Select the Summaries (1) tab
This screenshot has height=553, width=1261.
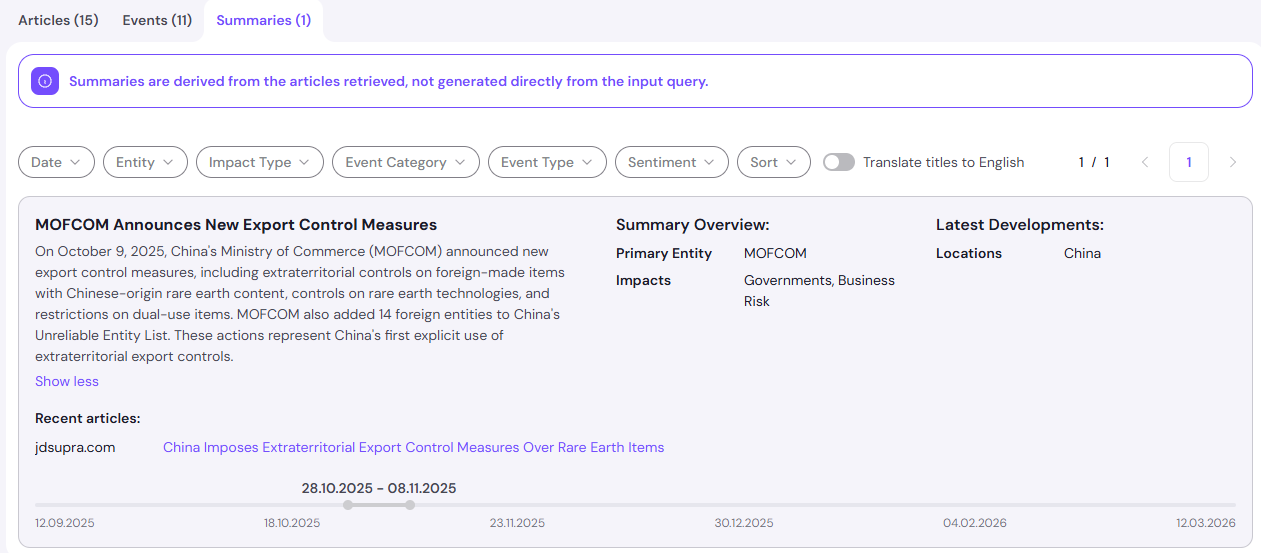[263, 20]
